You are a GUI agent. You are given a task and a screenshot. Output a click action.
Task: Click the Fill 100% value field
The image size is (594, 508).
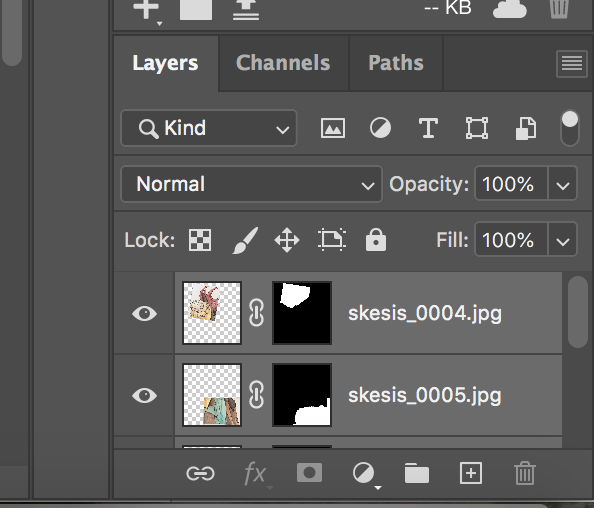(x=511, y=240)
